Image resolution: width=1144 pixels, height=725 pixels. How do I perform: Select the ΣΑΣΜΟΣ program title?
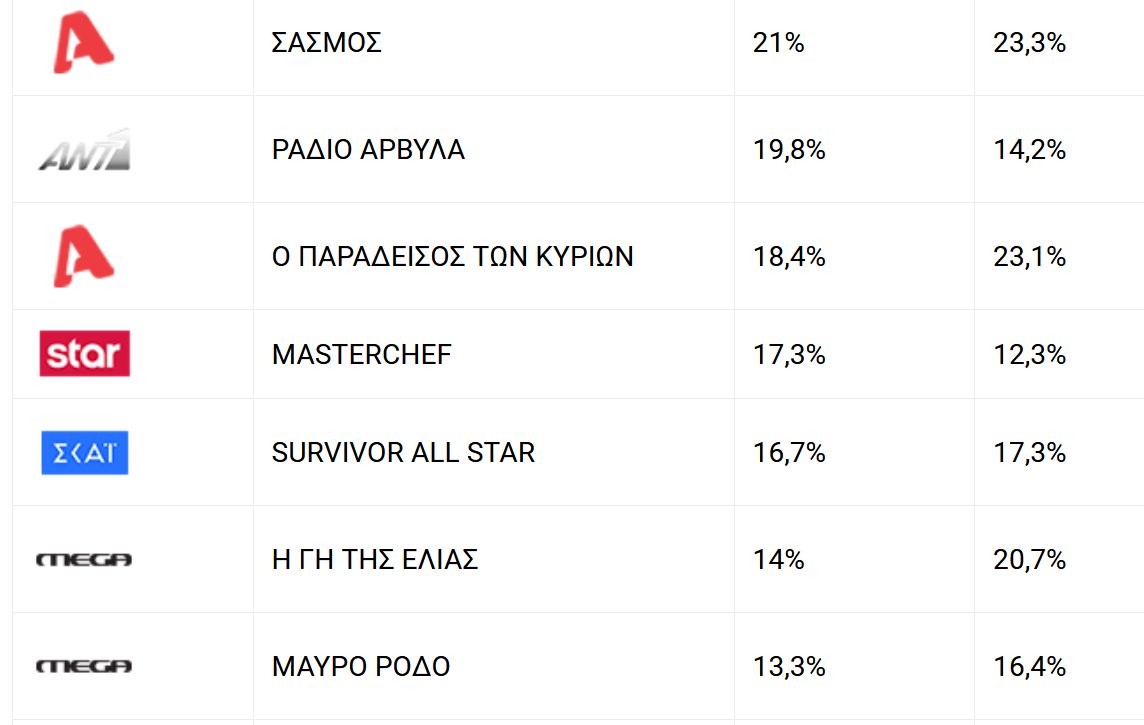tap(326, 42)
